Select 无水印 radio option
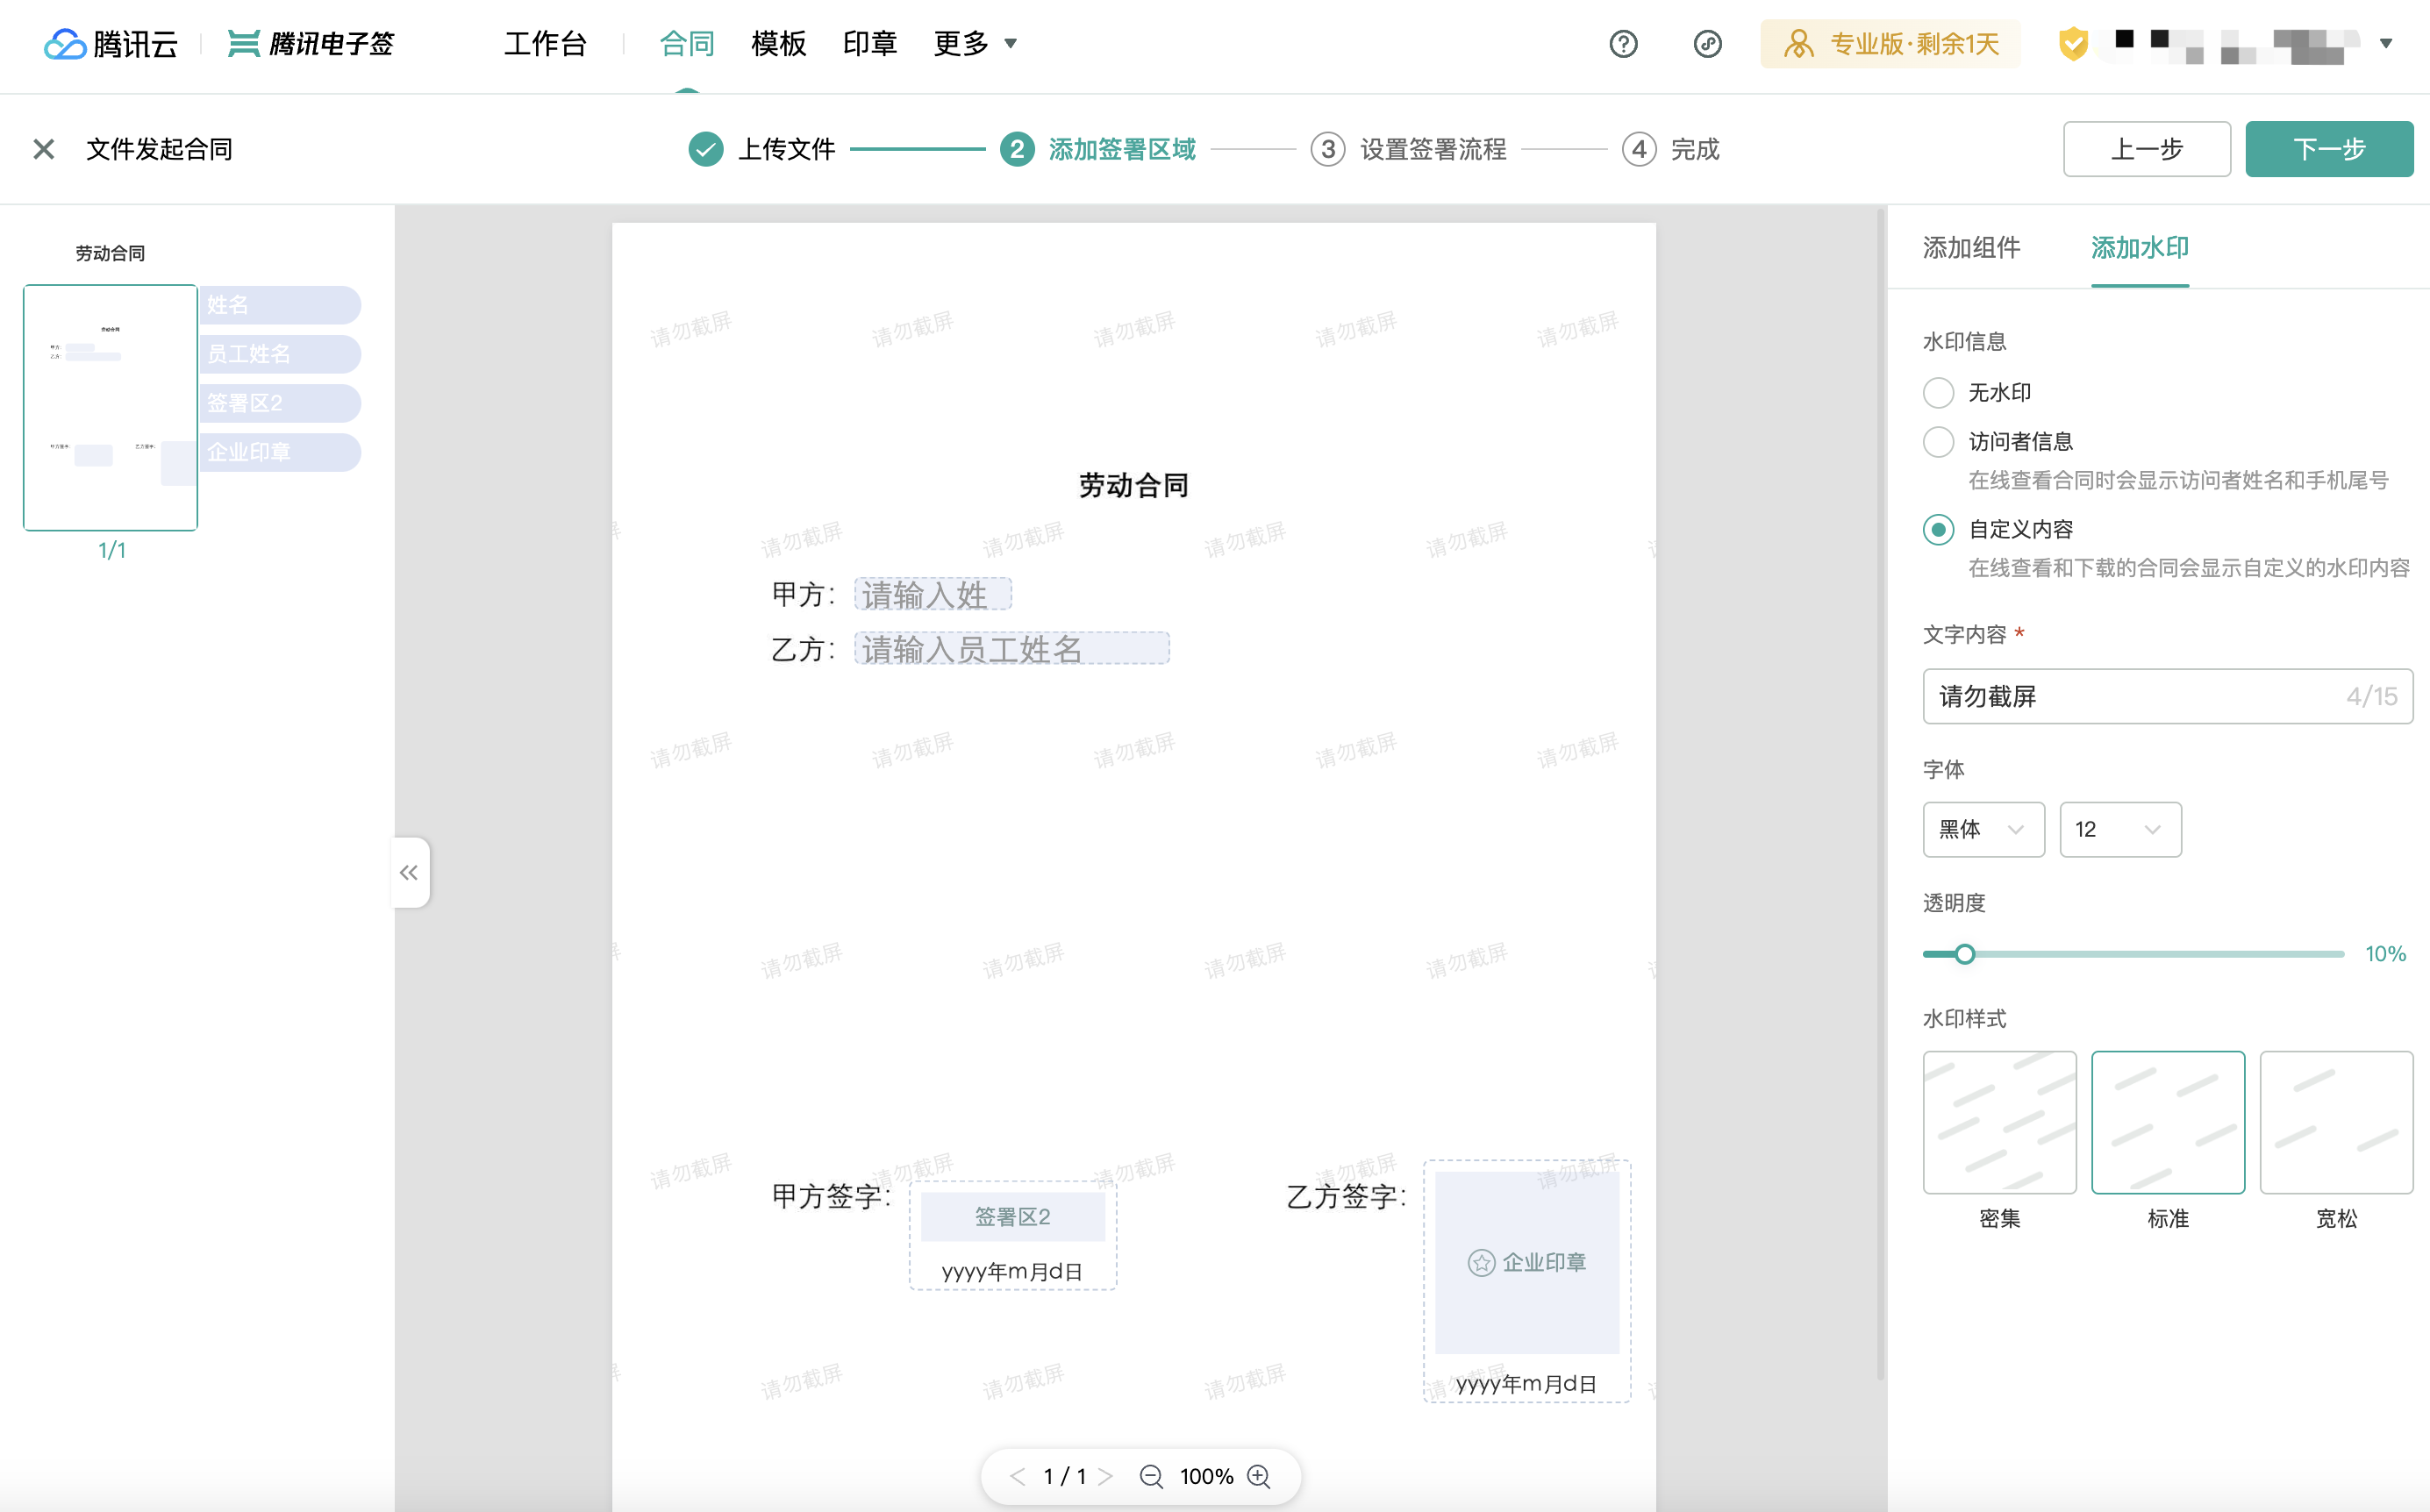Viewport: 2430px width, 1512px height. (x=1938, y=392)
